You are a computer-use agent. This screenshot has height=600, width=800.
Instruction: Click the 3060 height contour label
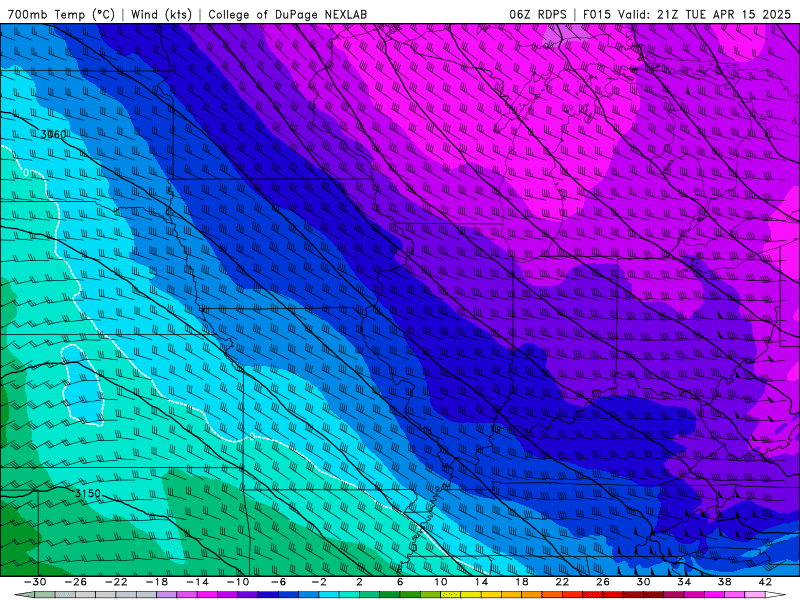pyautogui.click(x=54, y=135)
